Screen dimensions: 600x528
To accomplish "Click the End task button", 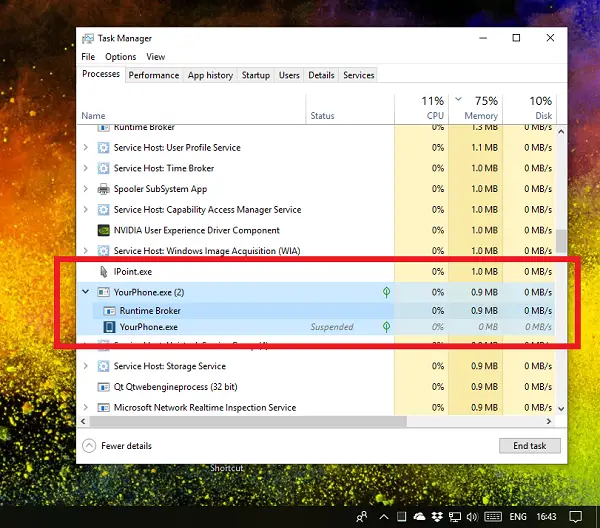I will pyautogui.click(x=530, y=446).
